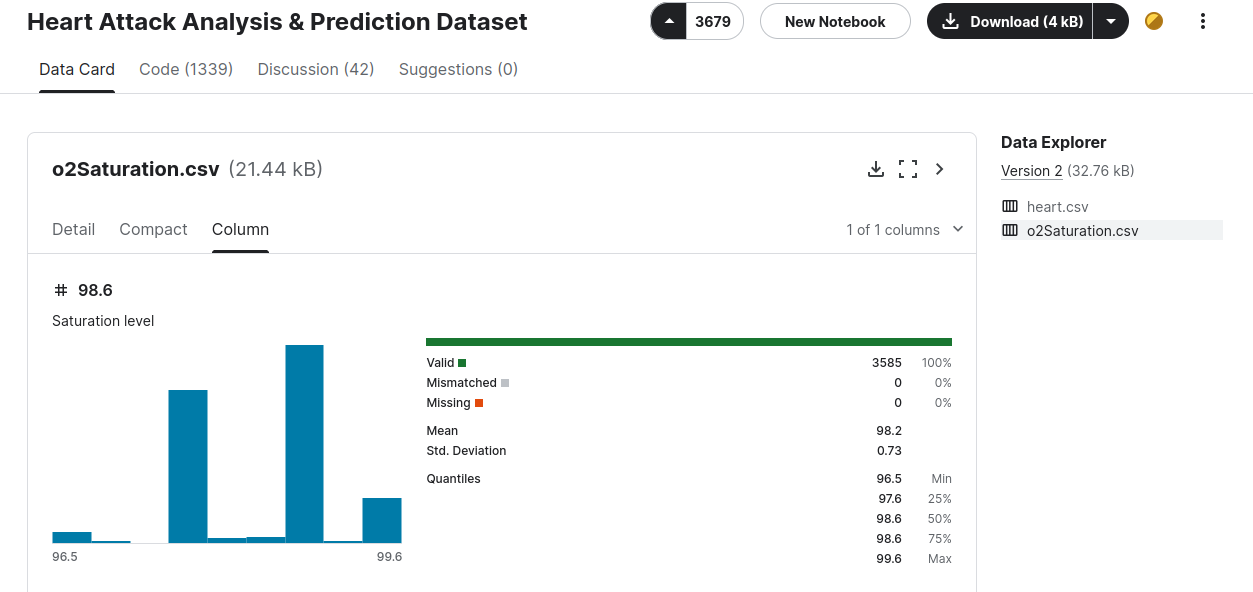This screenshot has width=1253, height=592.
Task: Open fullscreen view of the file preview
Action: pyautogui.click(x=908, y=169)
